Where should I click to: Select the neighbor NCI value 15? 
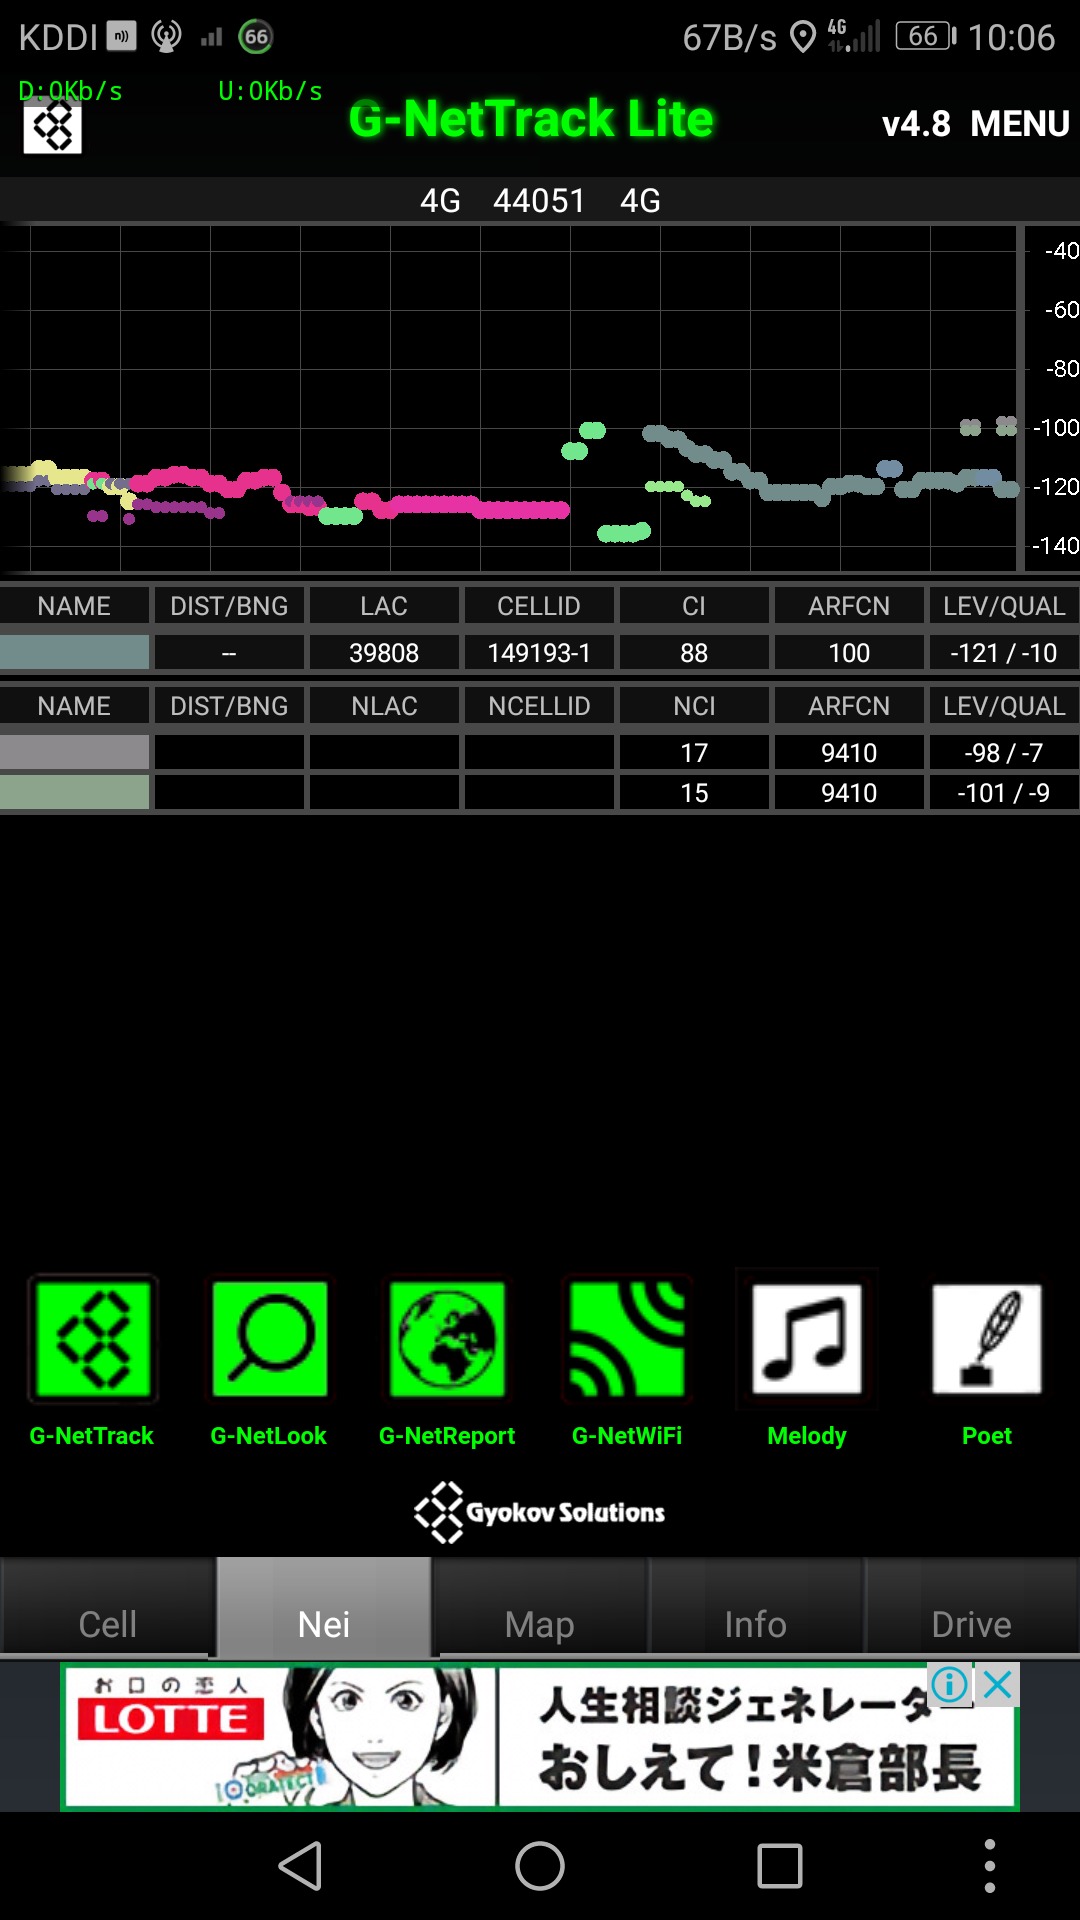[x=694, y=792]
